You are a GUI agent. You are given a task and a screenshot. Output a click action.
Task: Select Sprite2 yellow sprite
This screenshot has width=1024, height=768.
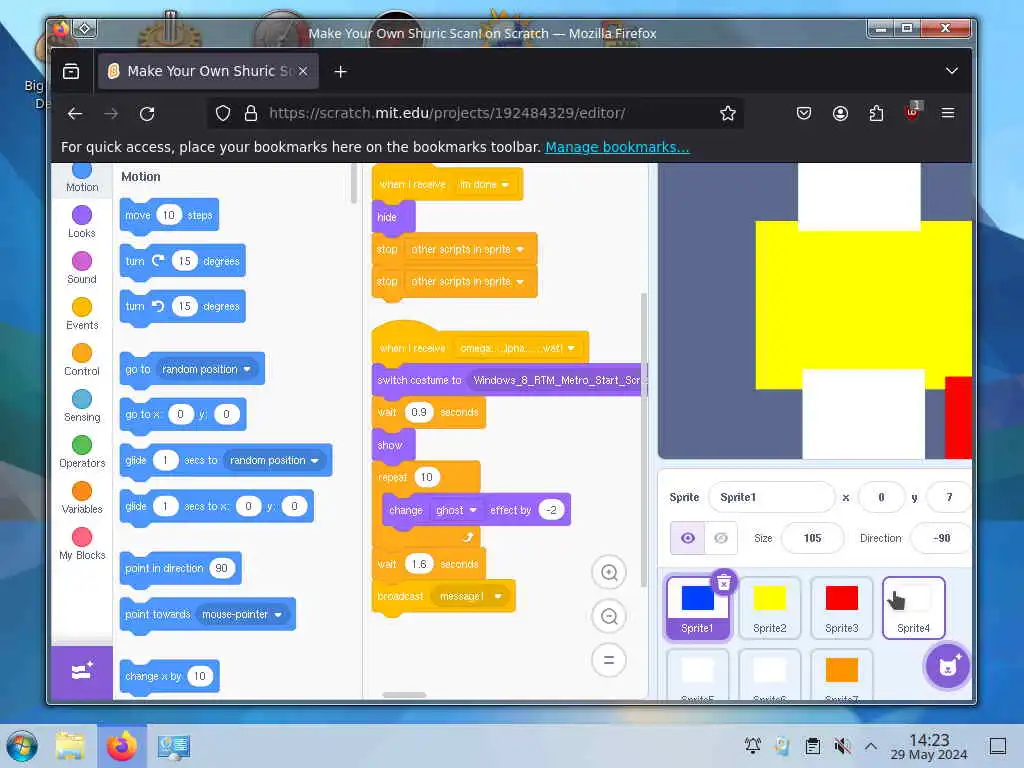pos(769,607)
